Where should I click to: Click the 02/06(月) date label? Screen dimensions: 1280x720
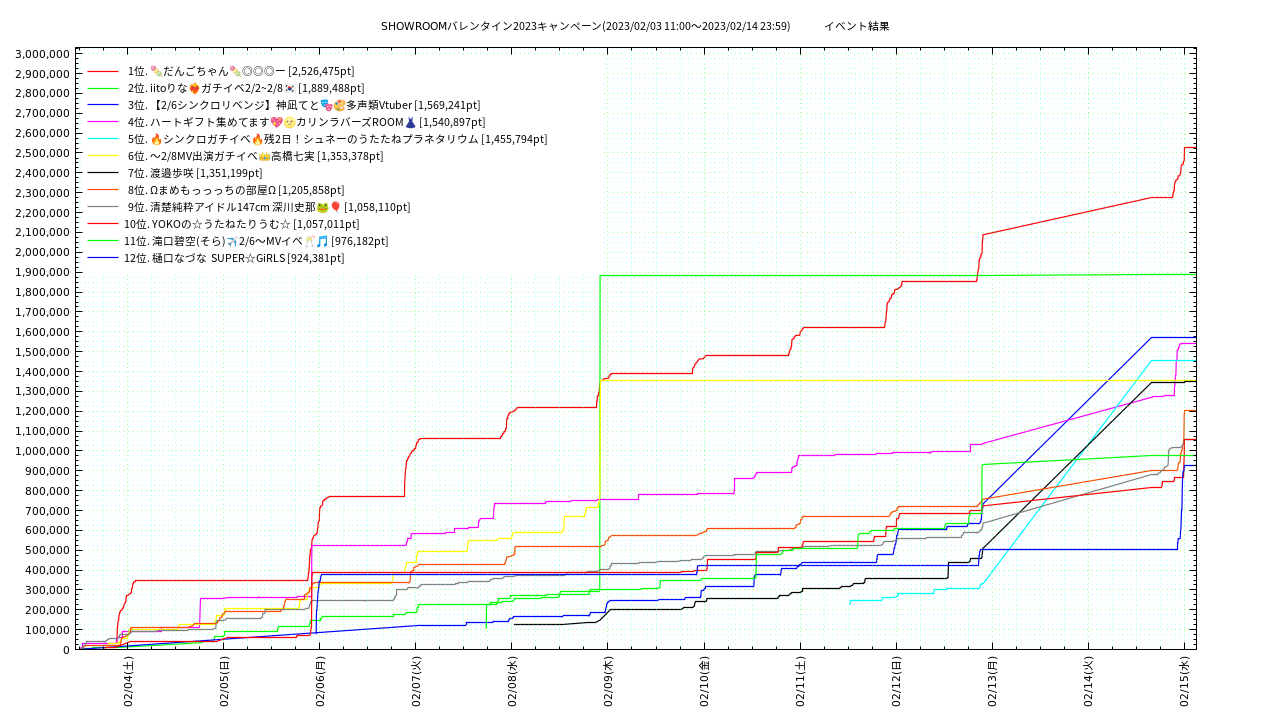320,682
